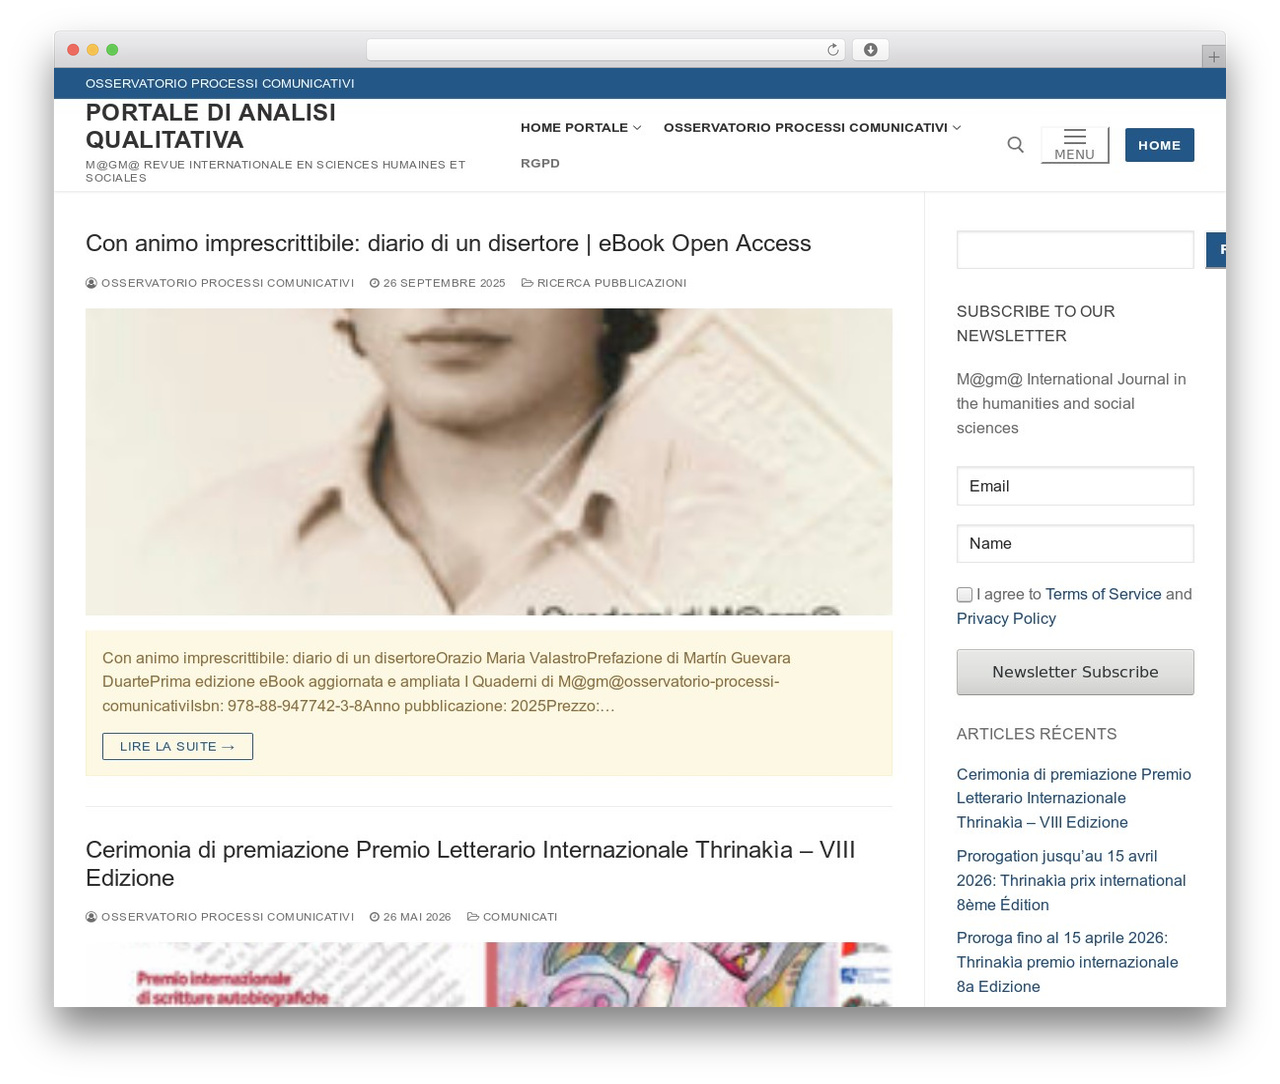Open the Portale di Analisi Qualitativa title
The height and width of the screenshot is (1084, 1280).
click(x=211, y=126)
